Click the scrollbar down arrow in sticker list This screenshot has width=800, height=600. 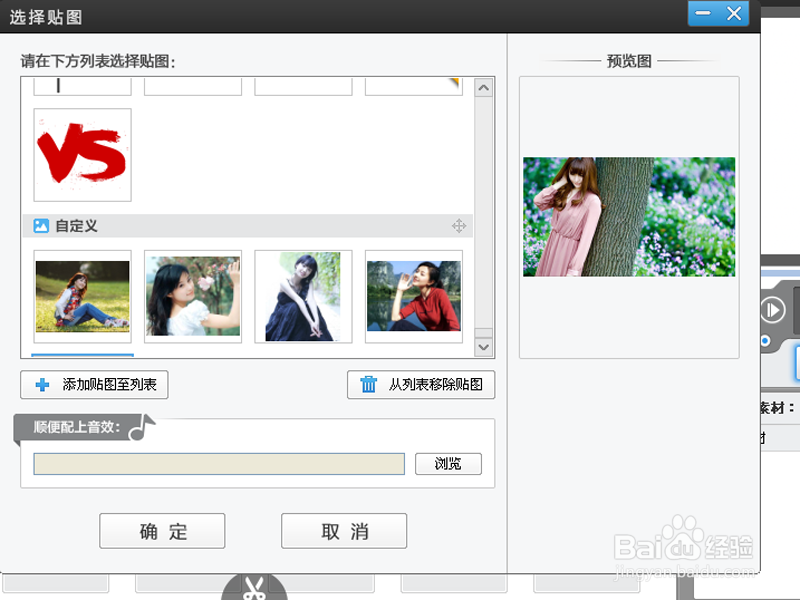[x=483, y=347]
